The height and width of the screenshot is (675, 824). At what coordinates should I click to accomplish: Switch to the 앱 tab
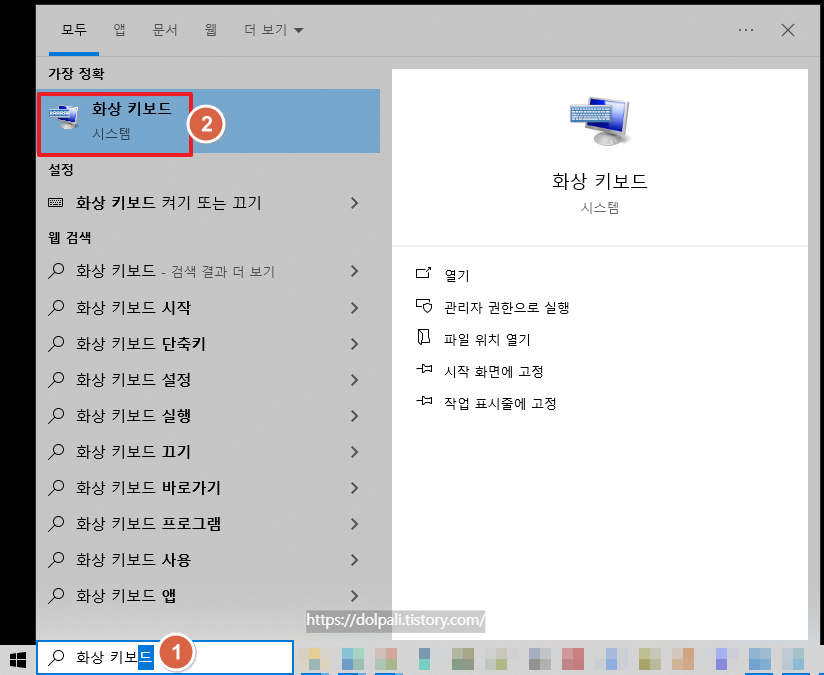[x=119, y=30]
